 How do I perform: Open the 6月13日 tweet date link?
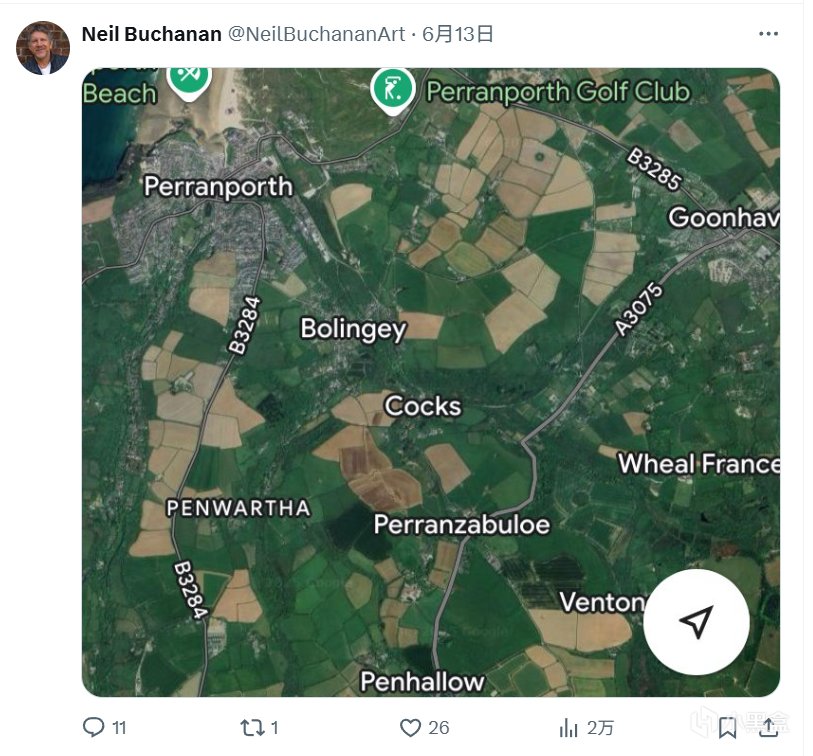point(458,34)
